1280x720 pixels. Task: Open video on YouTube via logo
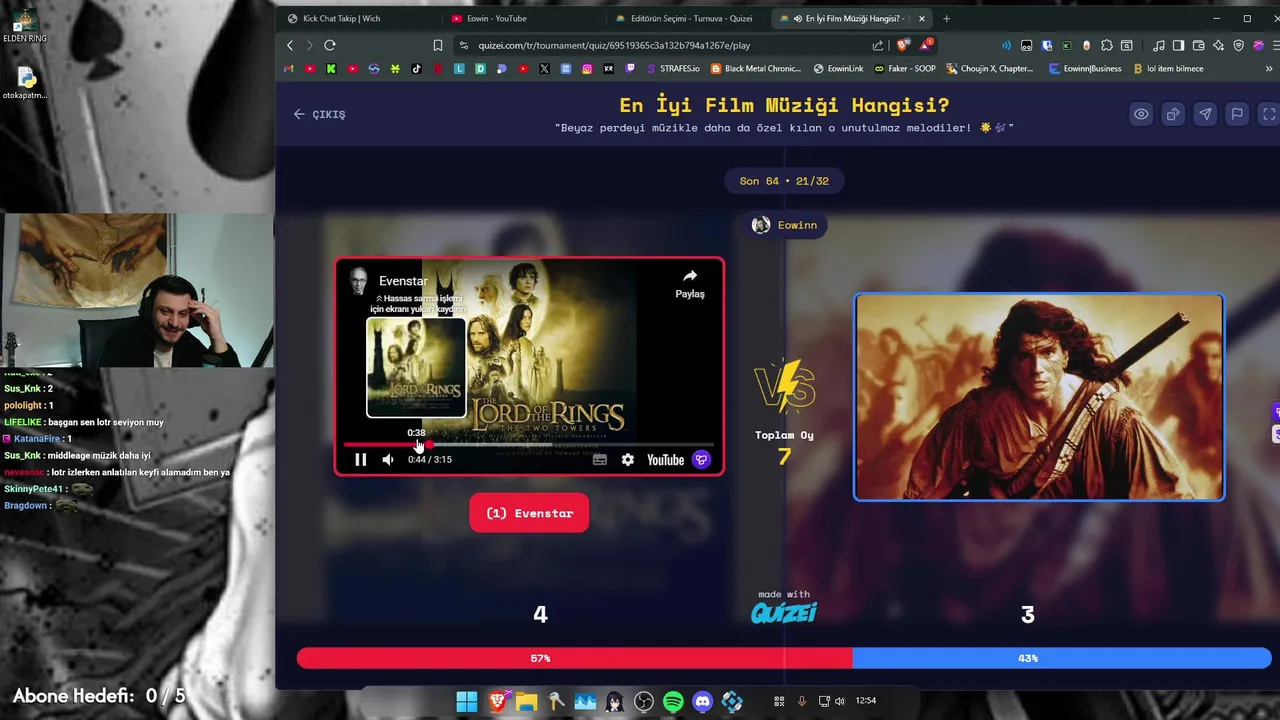(665, 460)
